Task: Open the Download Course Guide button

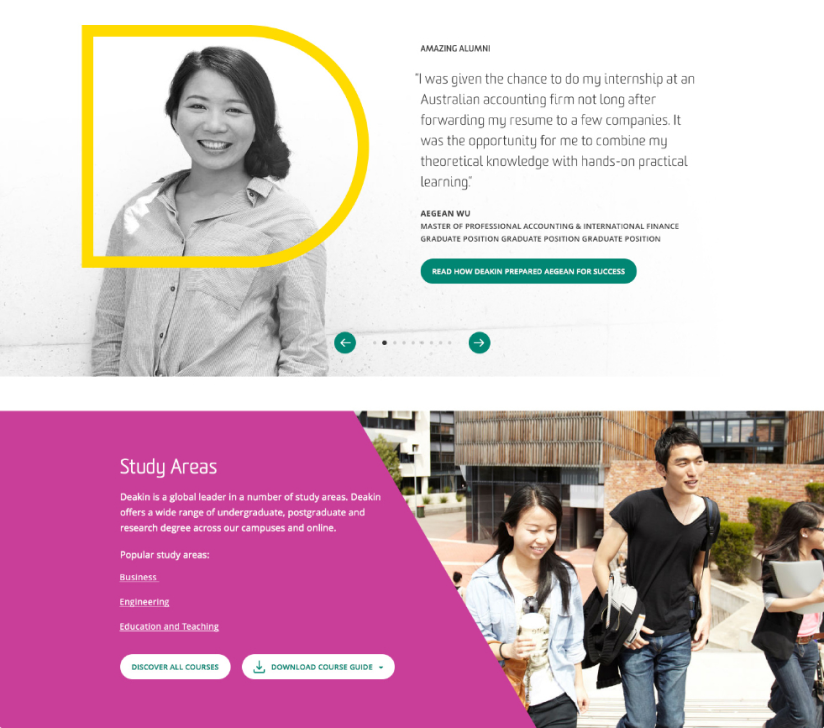Action: pos(318,667)
